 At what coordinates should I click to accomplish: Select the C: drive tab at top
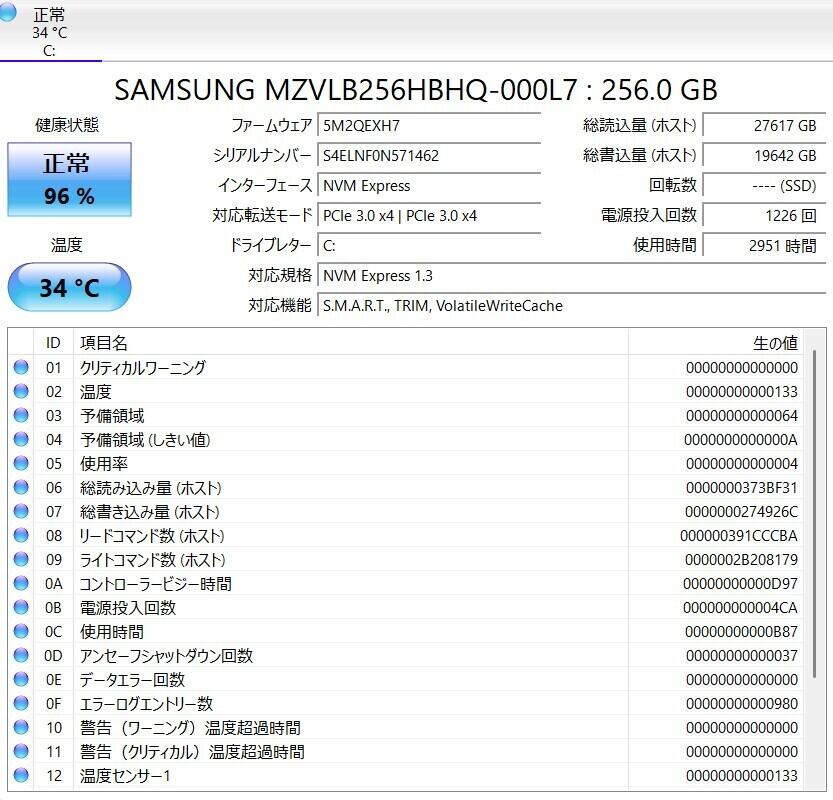49,31
